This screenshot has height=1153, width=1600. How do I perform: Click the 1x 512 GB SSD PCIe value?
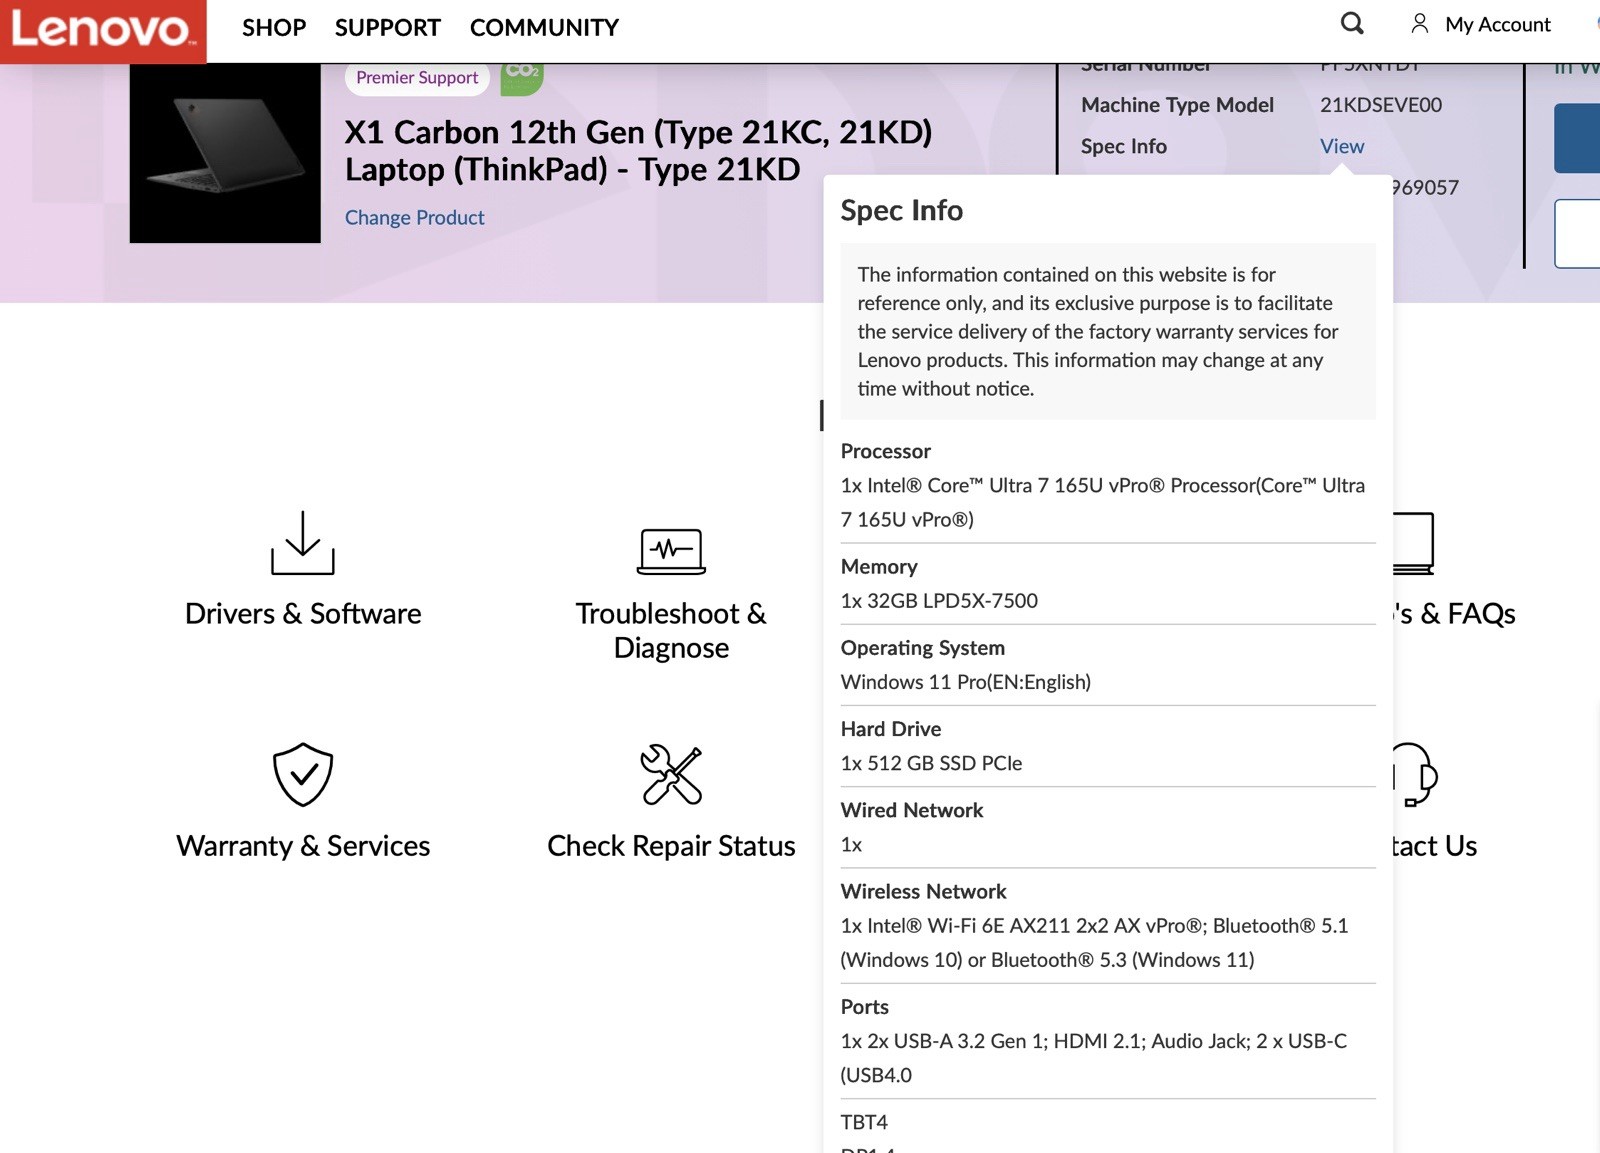pos(931,763)
